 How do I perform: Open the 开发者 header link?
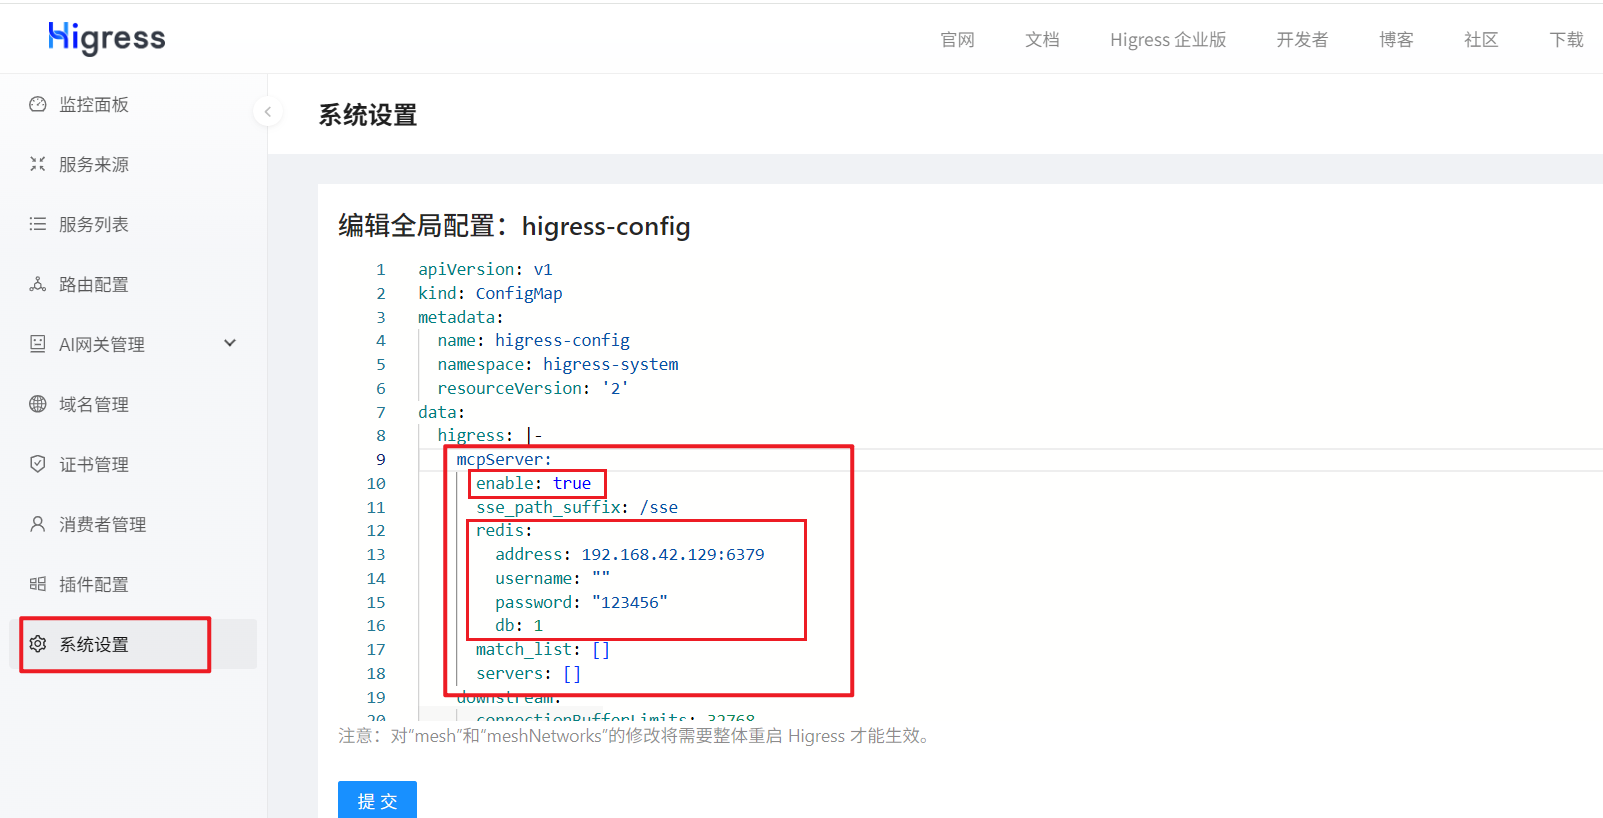1302,40
